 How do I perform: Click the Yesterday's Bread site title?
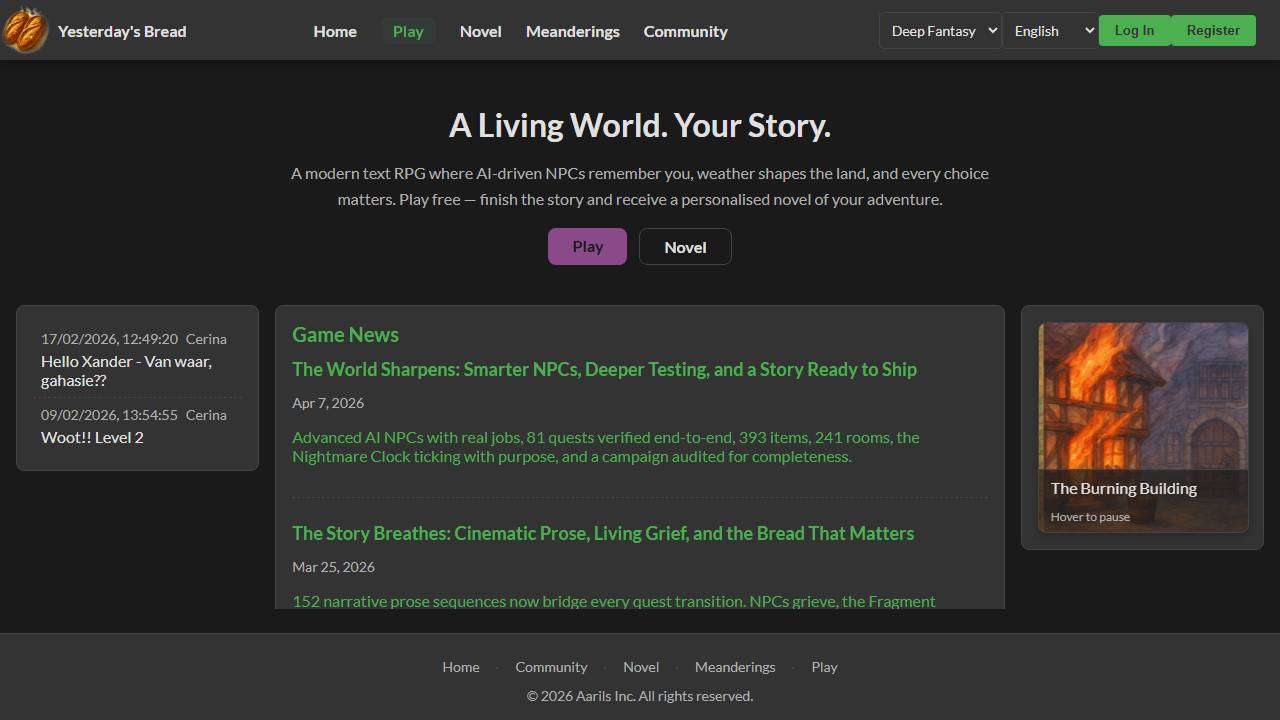122,31
